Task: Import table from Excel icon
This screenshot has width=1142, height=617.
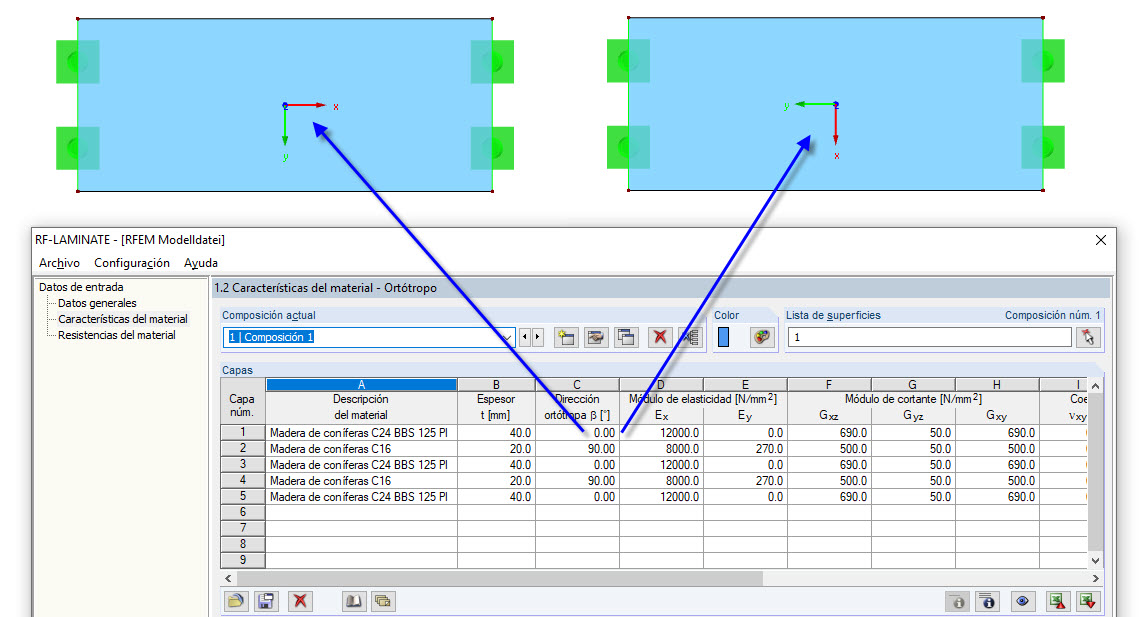Action: point(1087,601)
